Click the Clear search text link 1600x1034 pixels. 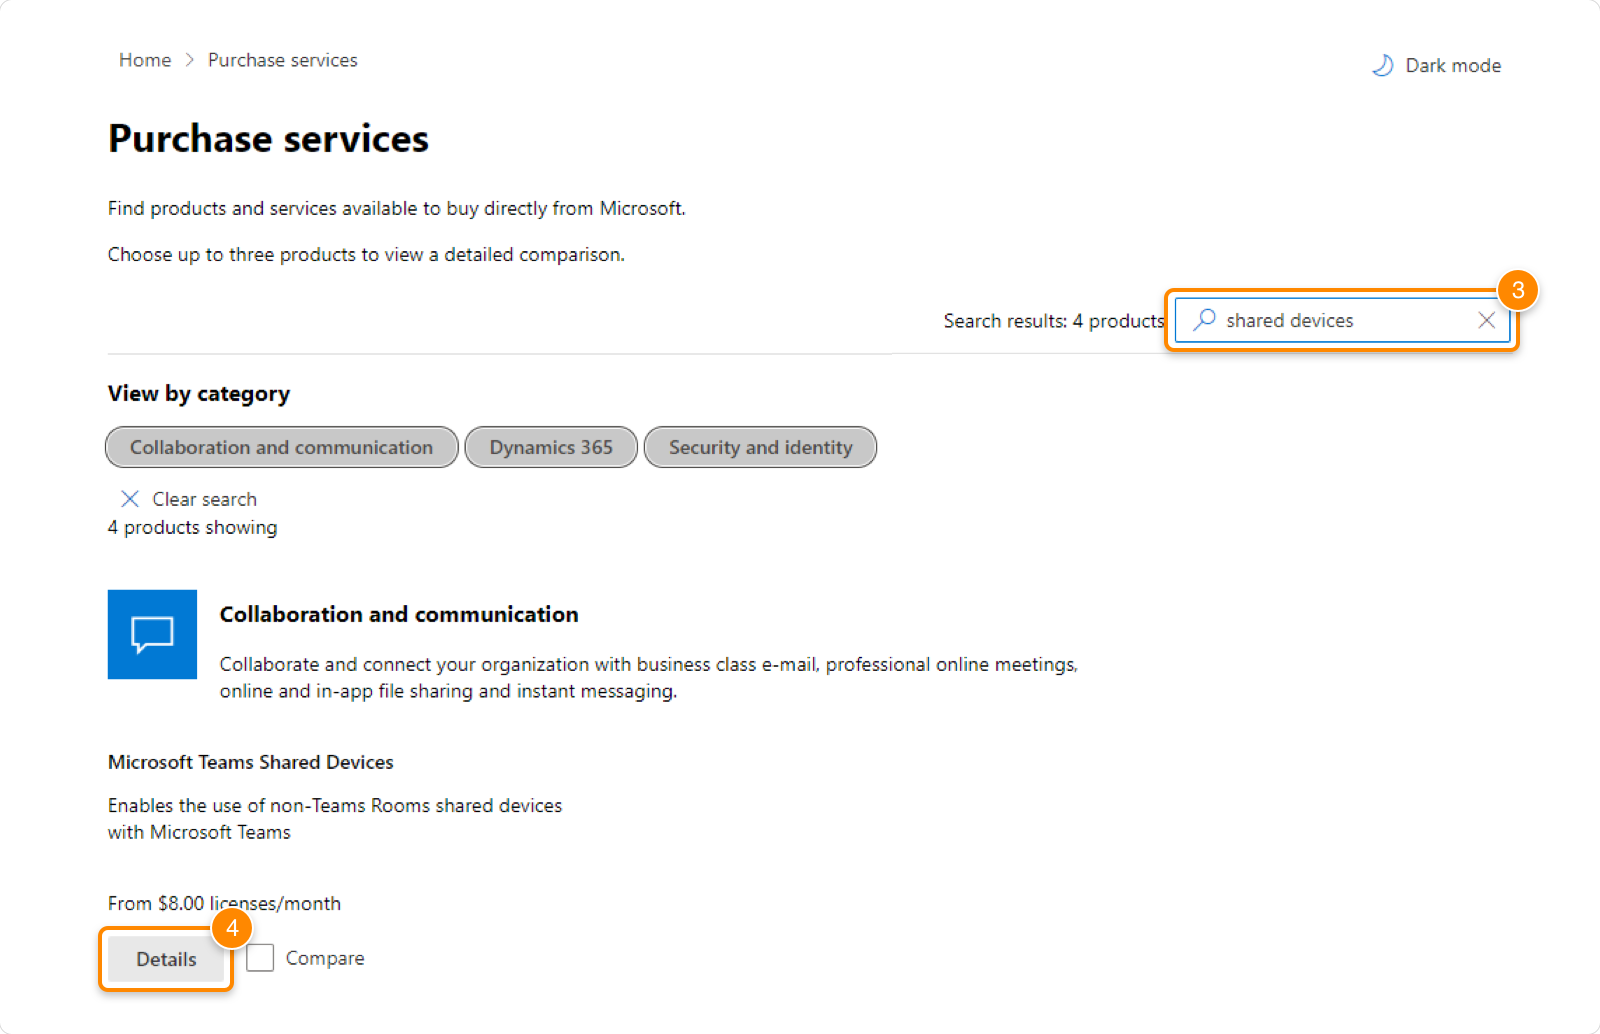[x=204, y=499]
